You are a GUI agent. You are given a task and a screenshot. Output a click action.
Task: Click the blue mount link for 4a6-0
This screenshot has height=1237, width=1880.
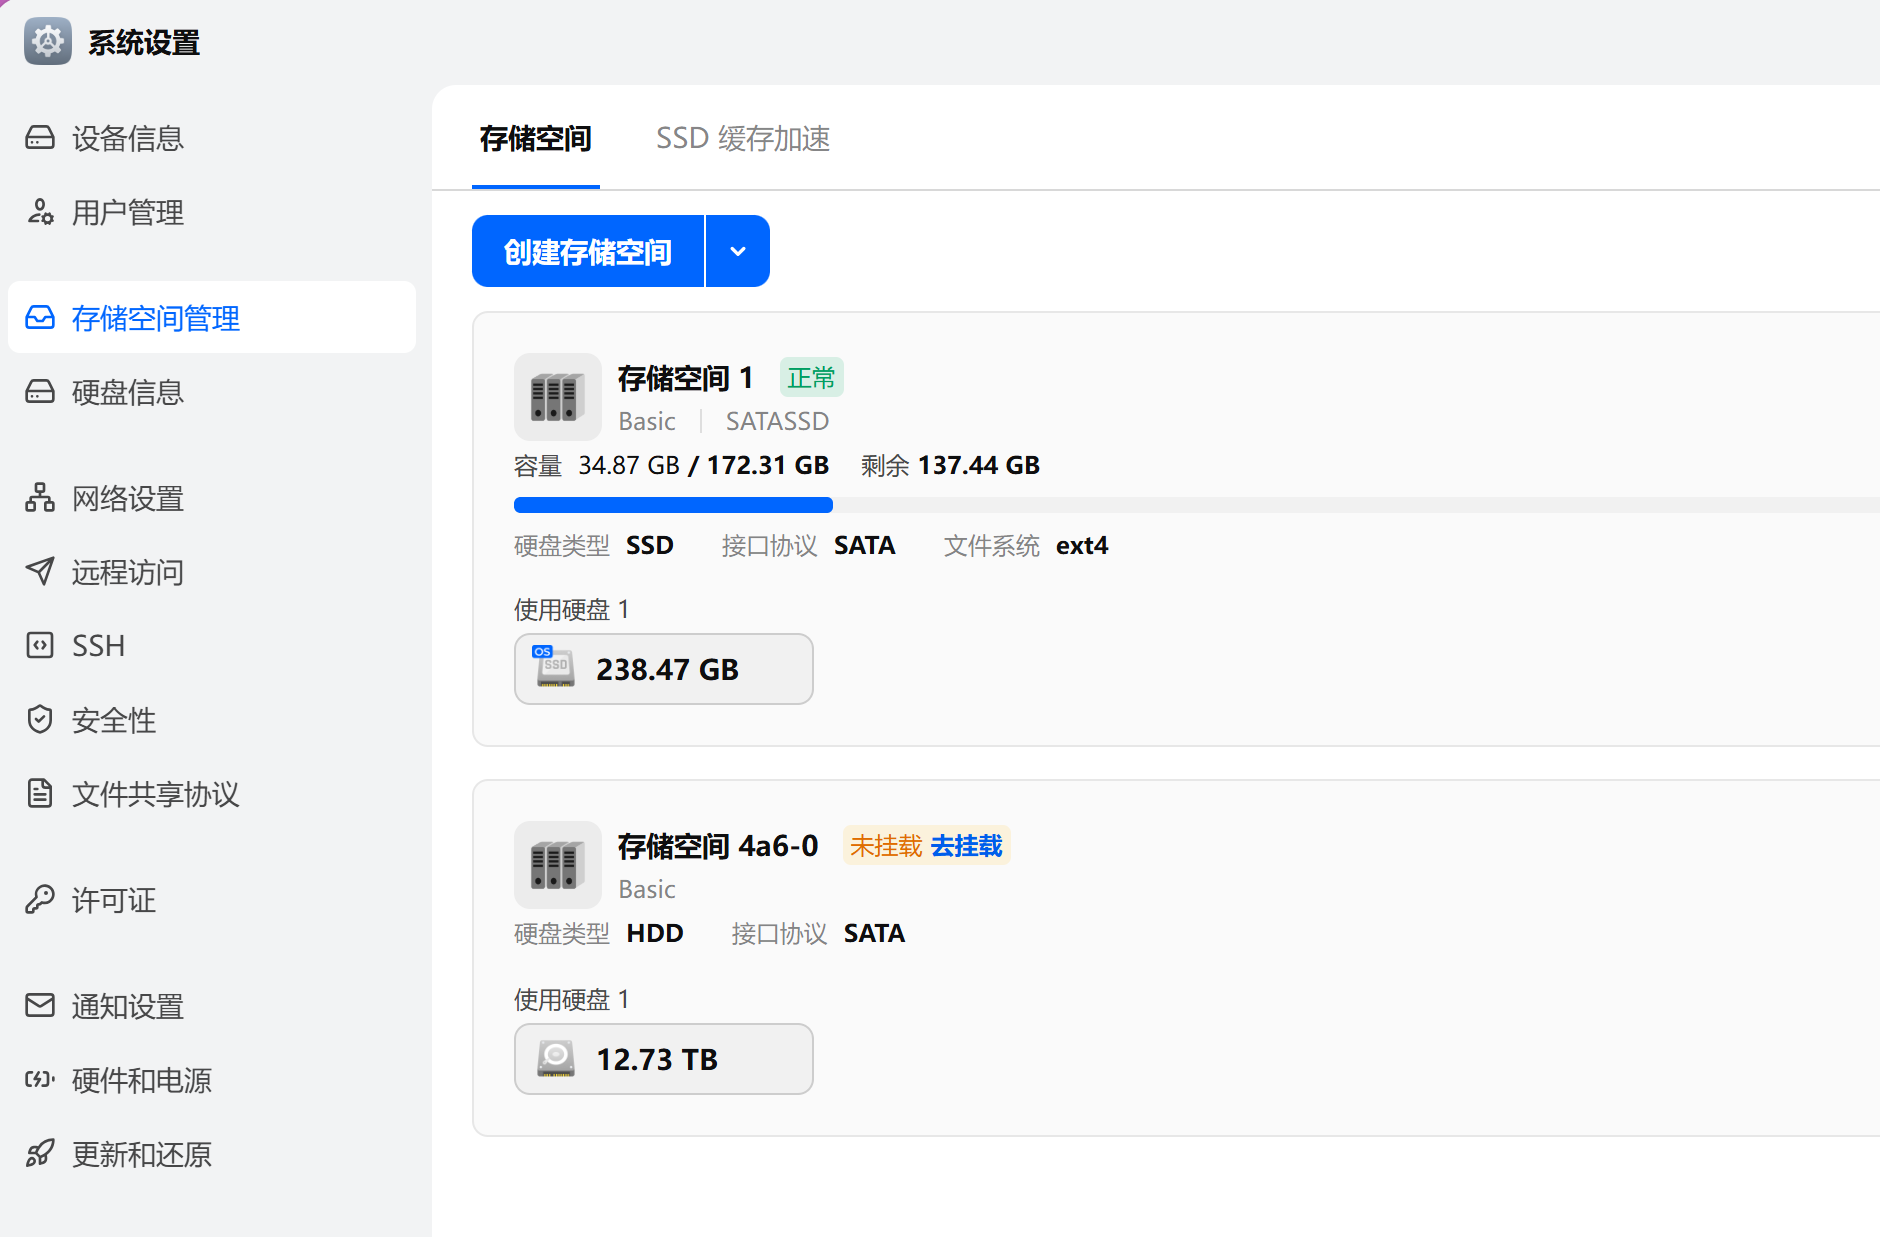(966, 846)
